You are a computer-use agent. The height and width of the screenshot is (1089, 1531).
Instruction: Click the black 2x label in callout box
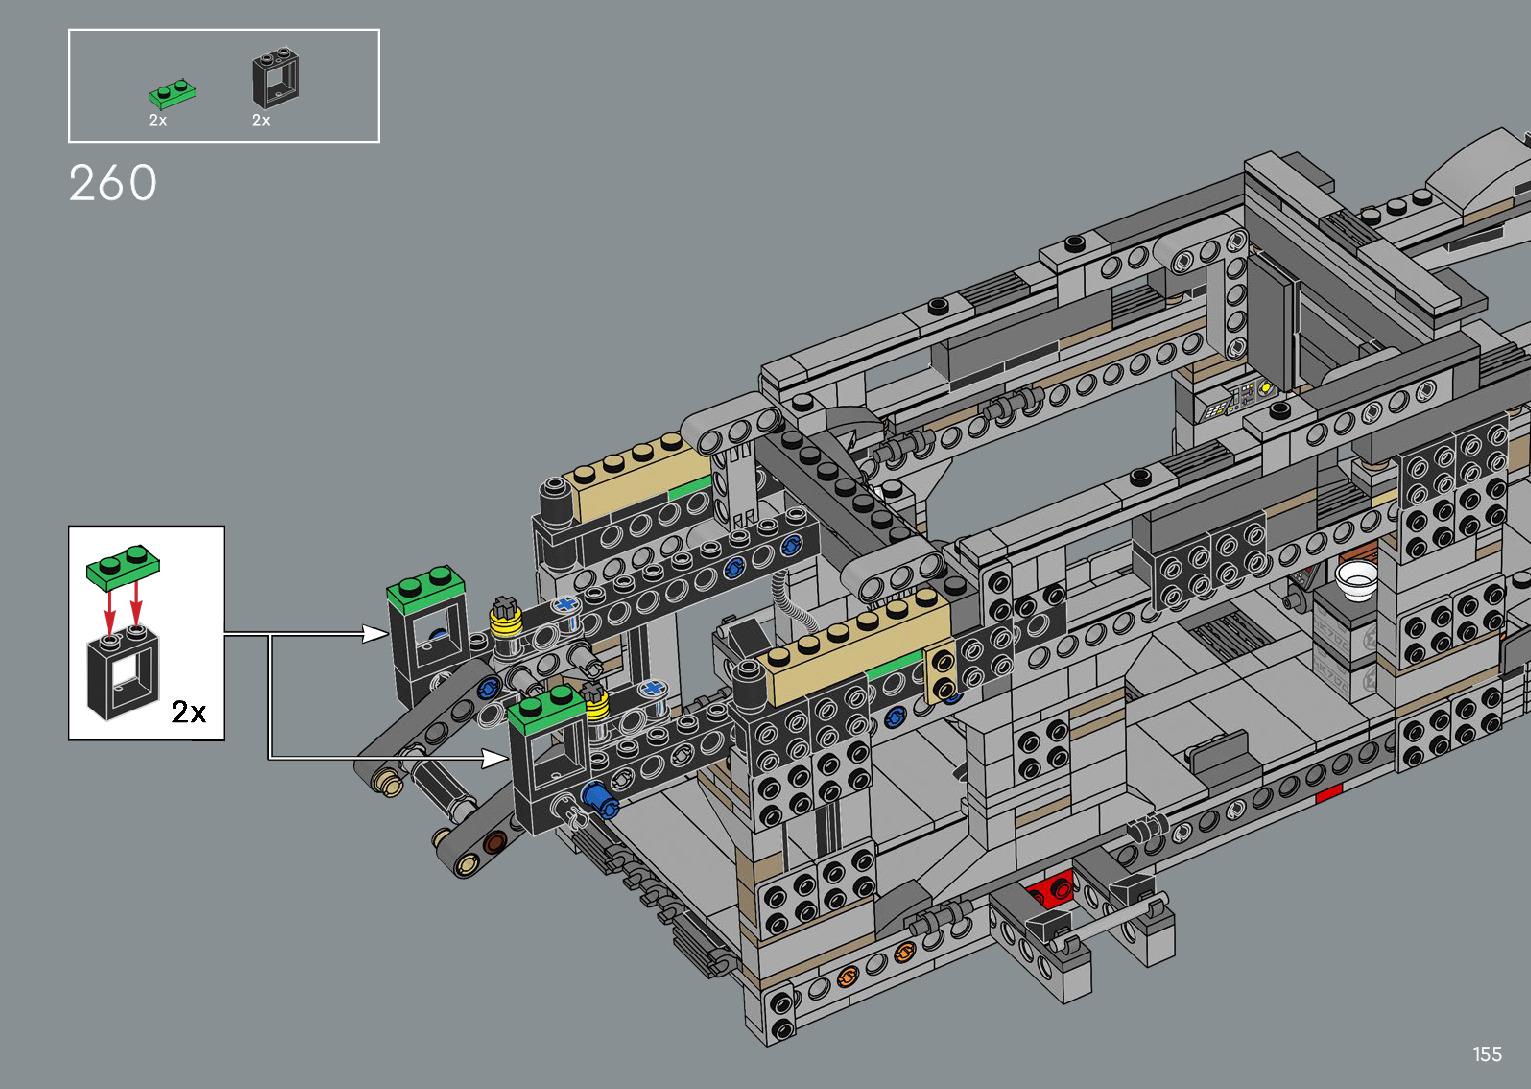point(188,712)
